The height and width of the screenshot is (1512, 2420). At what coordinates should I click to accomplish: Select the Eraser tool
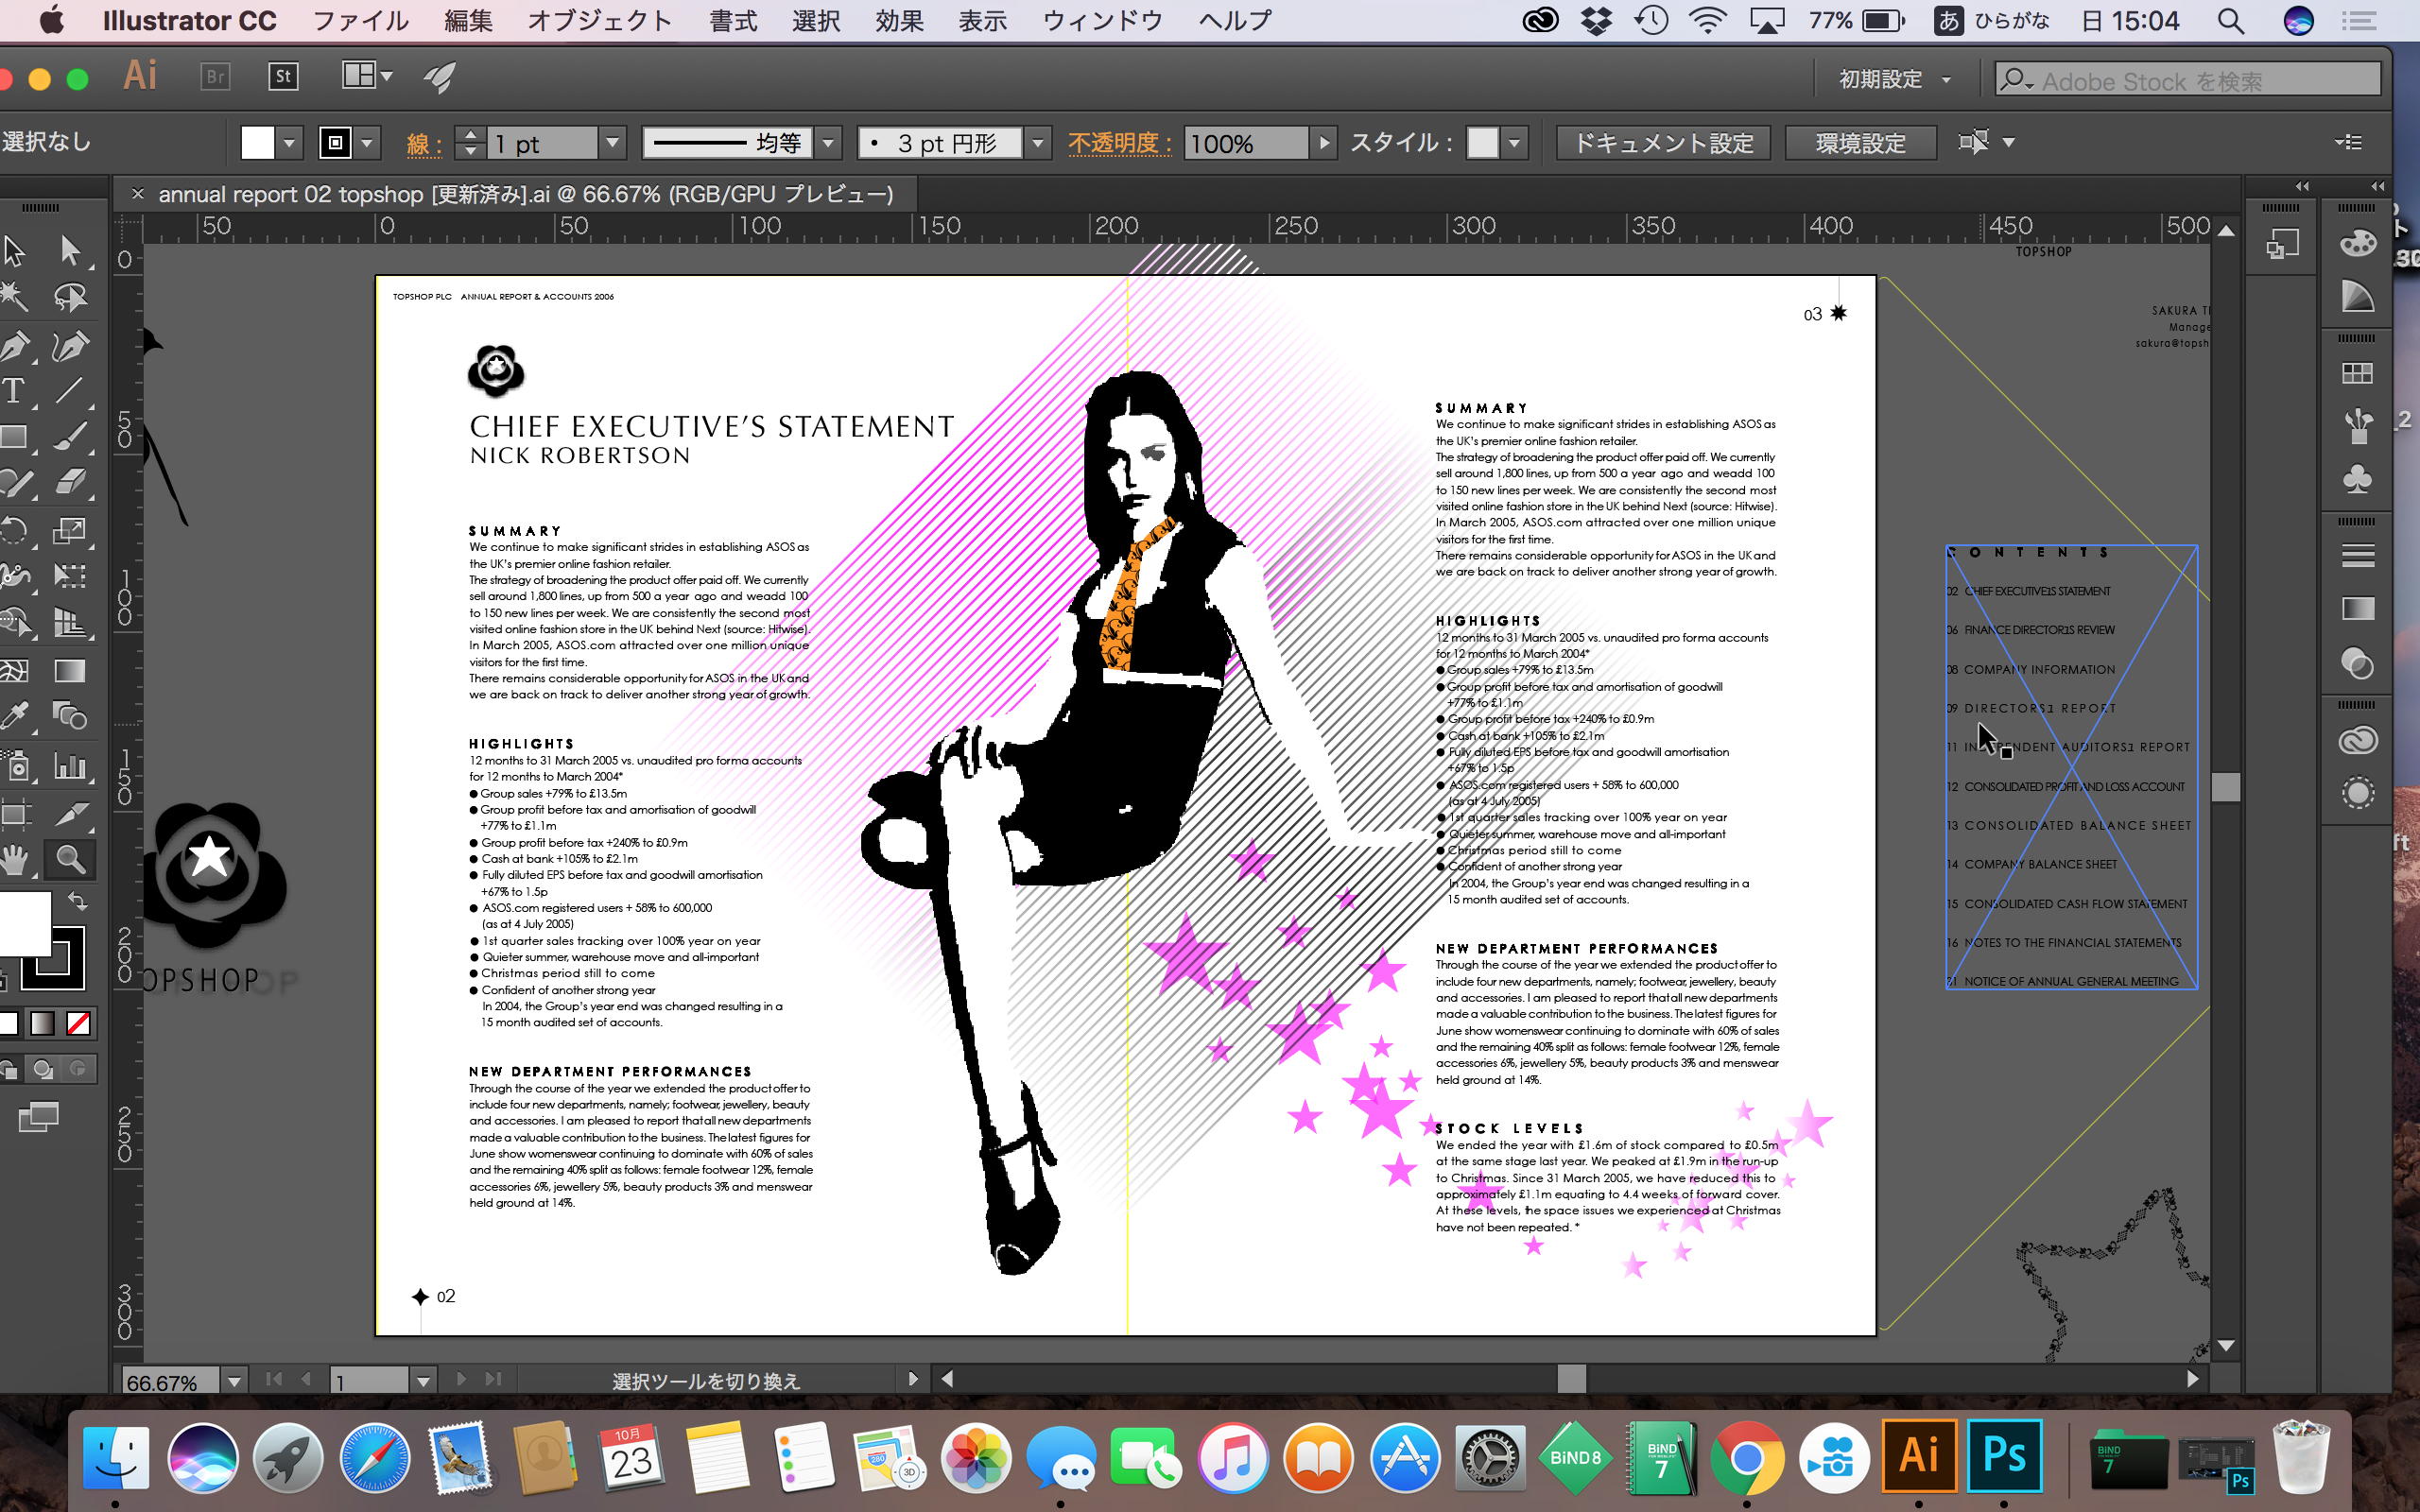[x=70, y=483]
